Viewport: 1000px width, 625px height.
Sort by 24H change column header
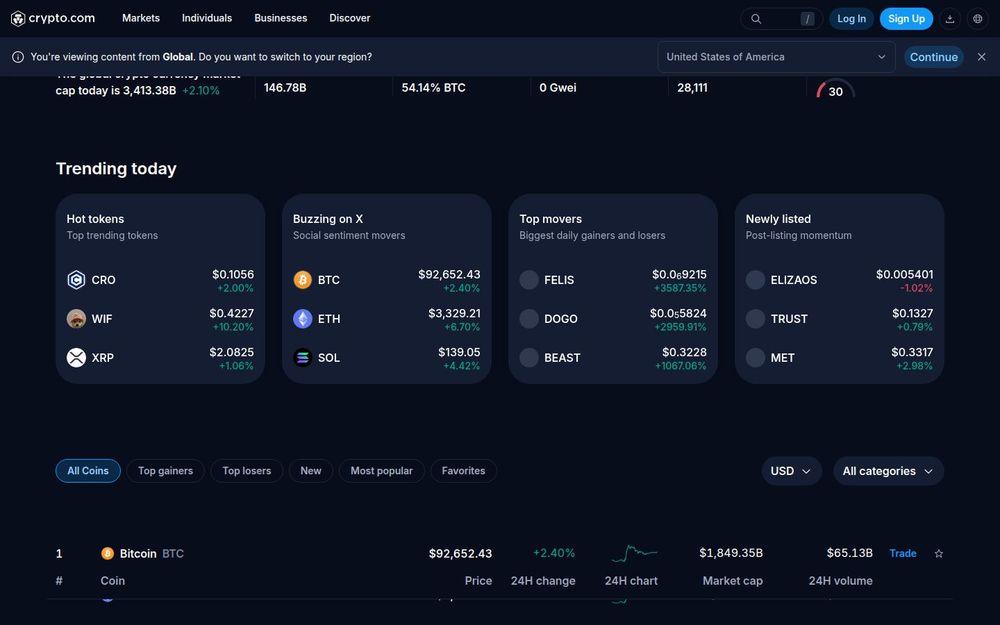pyautogui.click(x=543, y=581)
